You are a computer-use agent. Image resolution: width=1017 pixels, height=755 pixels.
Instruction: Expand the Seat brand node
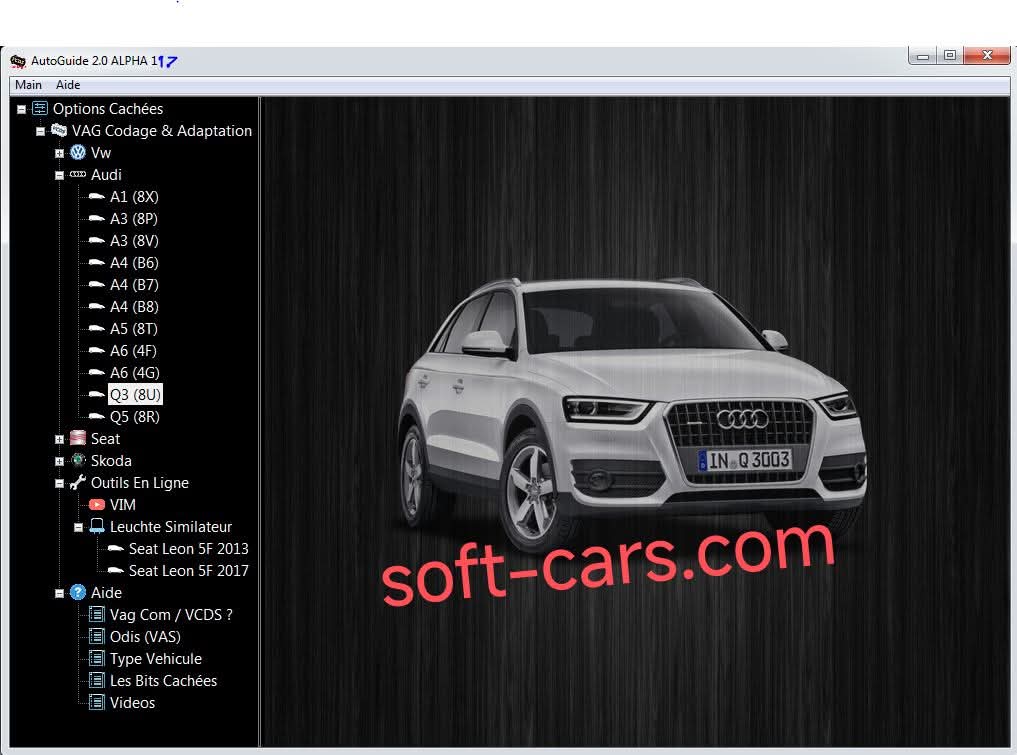point(59,439)
